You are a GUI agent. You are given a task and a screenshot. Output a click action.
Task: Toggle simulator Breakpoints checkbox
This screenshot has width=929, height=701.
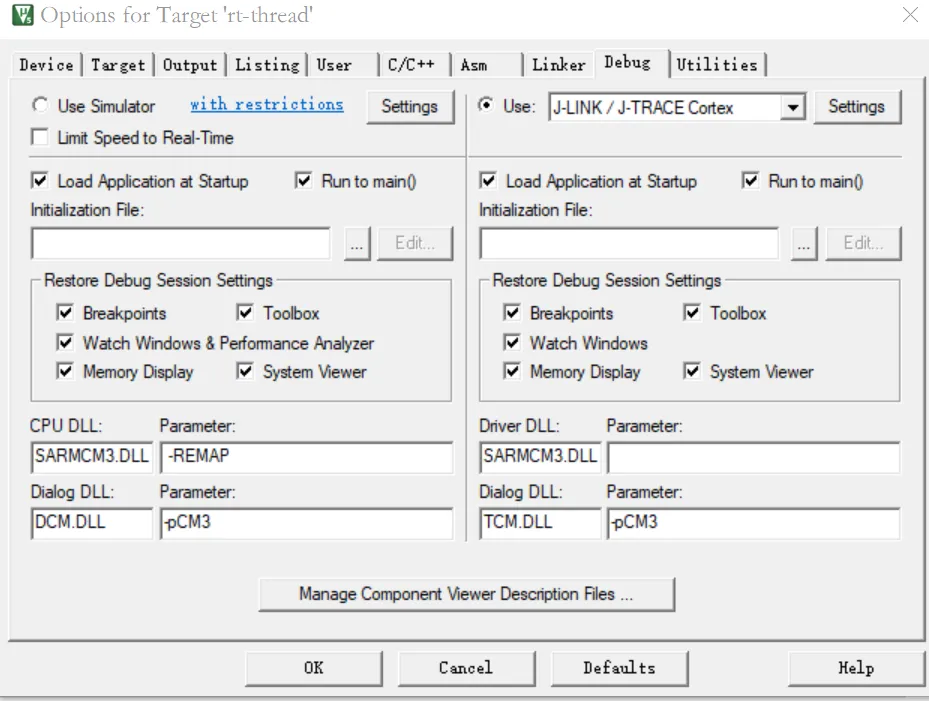point(65,312)
